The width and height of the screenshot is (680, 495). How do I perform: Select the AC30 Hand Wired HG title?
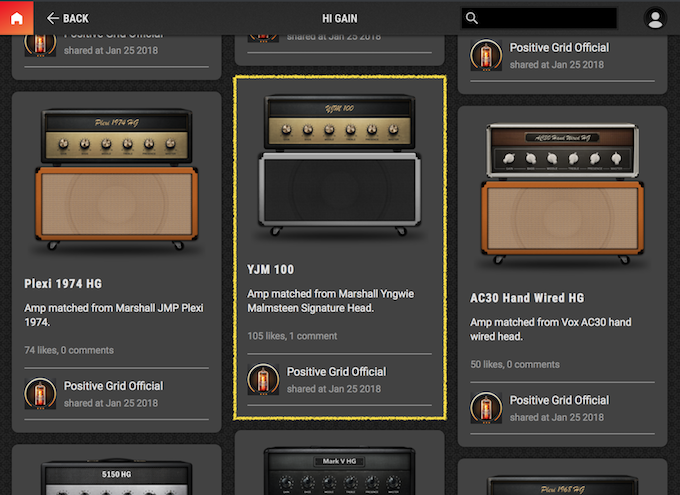click(527, 298)
